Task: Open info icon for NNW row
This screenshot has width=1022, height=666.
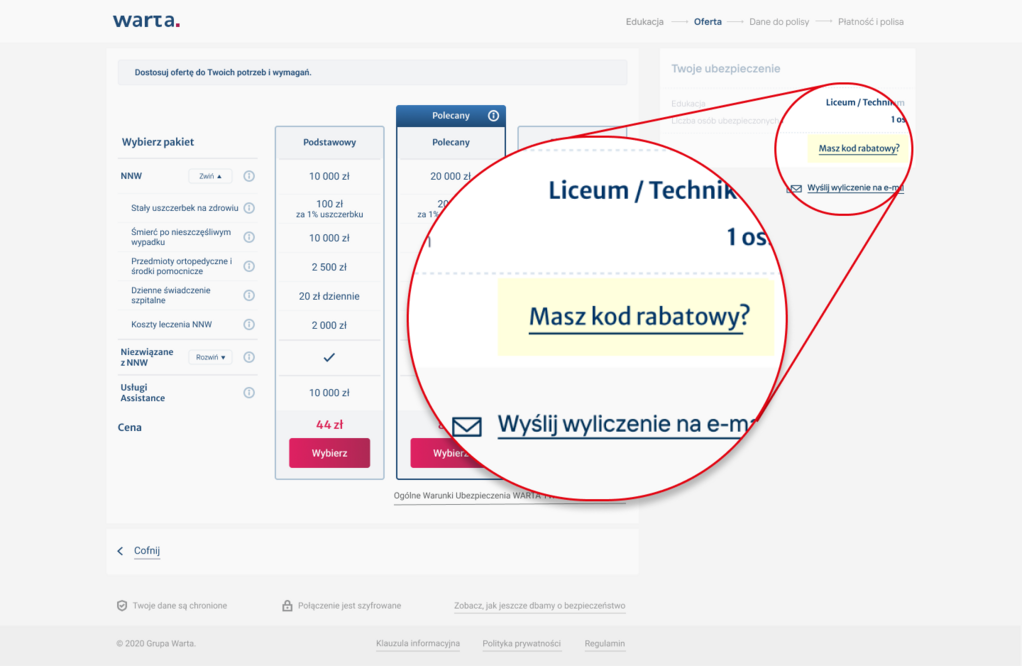Action: click(249, 176)
